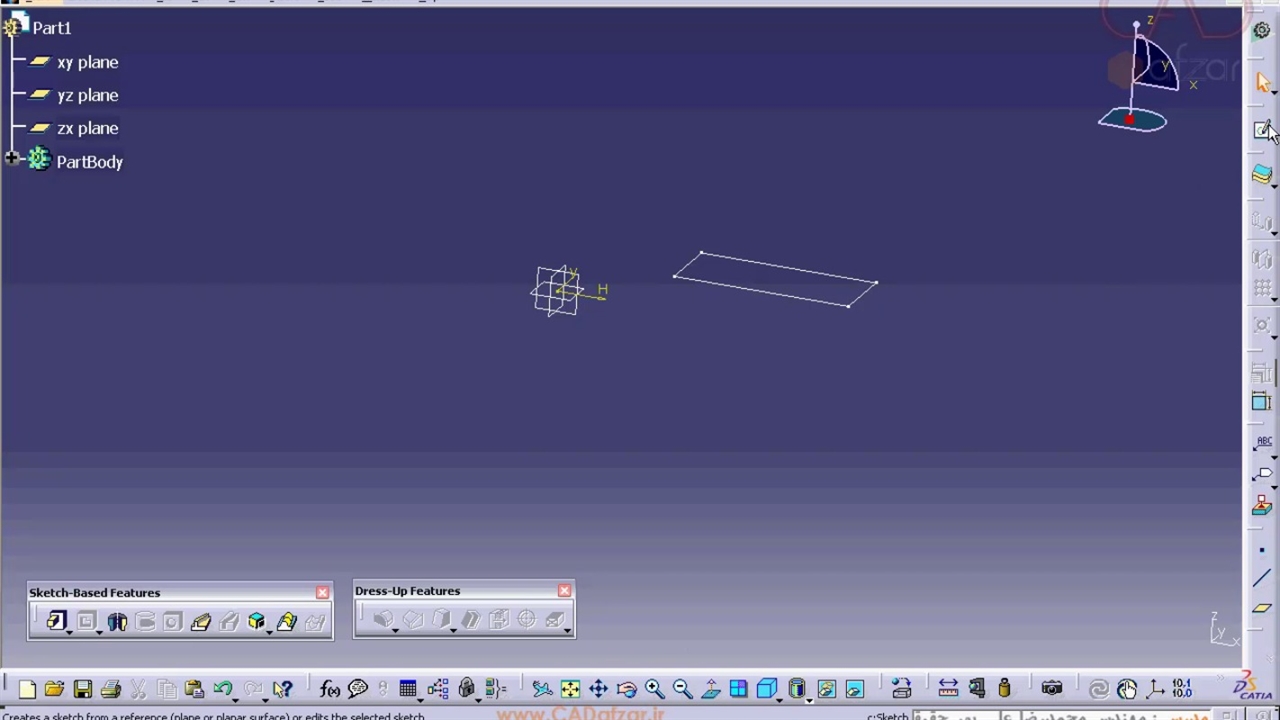
Task: Click the Fit All In view icon
Action: (570, 689)
